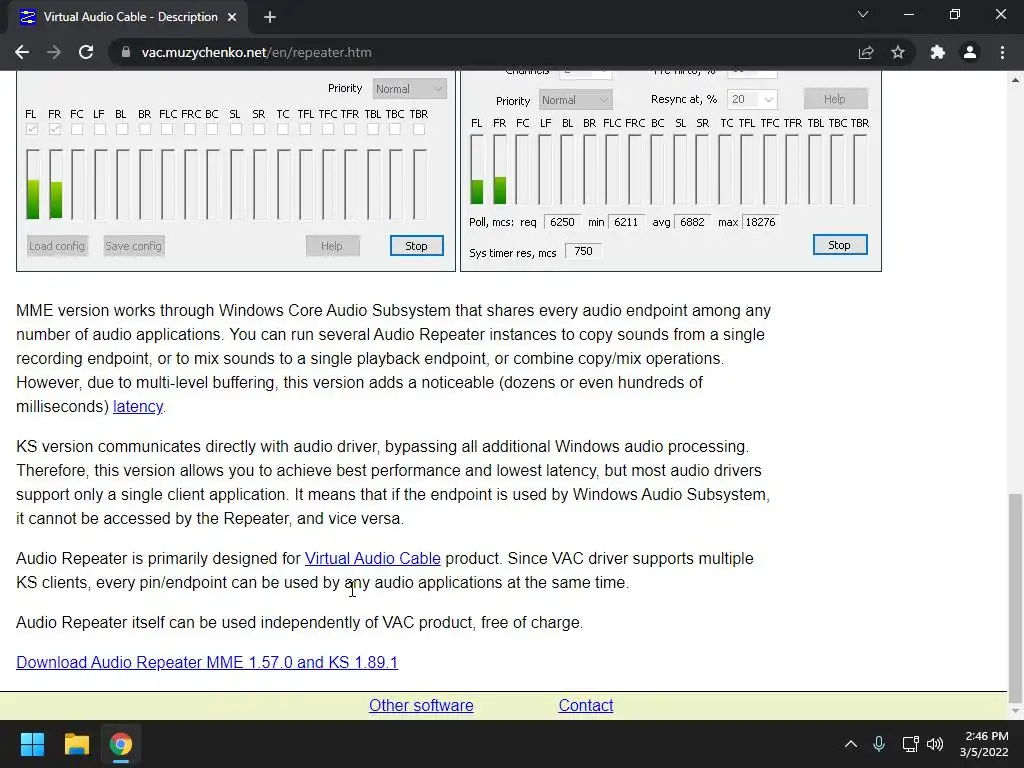Open the Windows Start menu

tap(32, 744)
